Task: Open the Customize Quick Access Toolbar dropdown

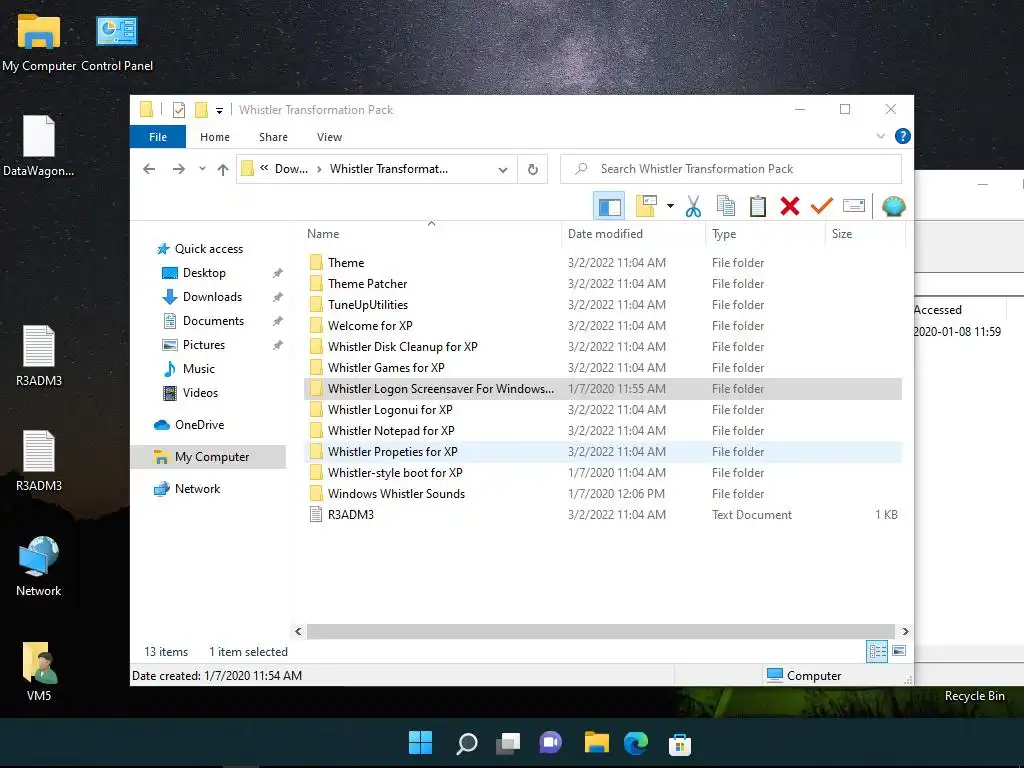Action: click(219, 110)
